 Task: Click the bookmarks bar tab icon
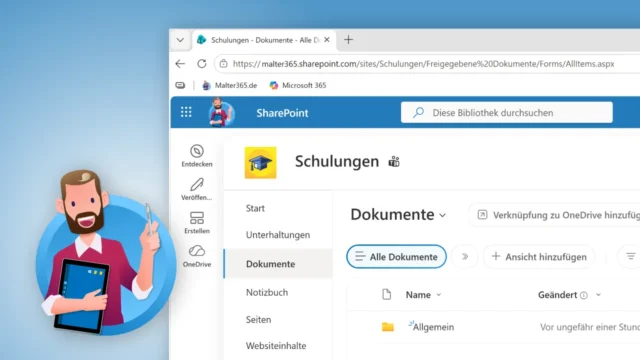coord(180,85)
